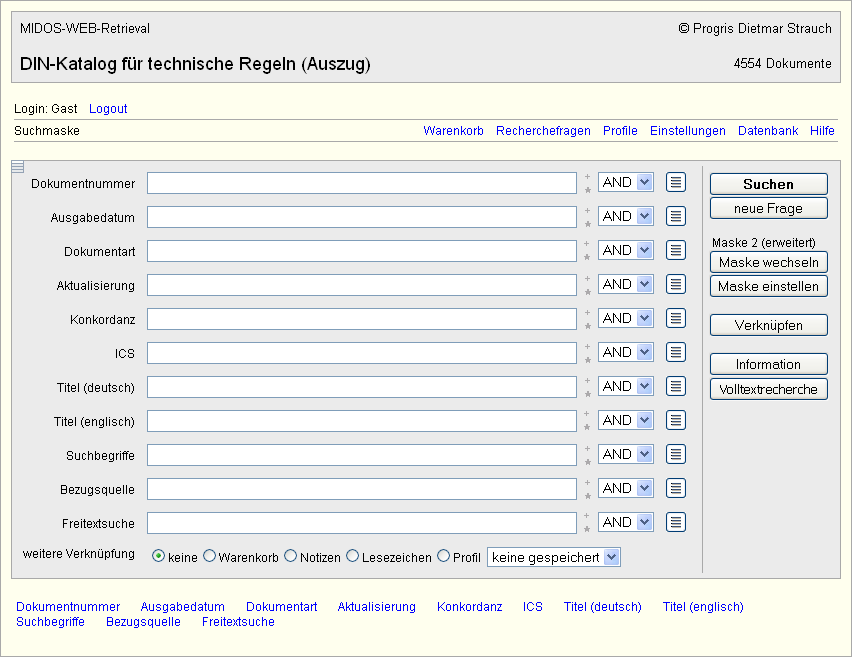852x657 pixels.
Task: Click the Logout link
Action: 108,109
